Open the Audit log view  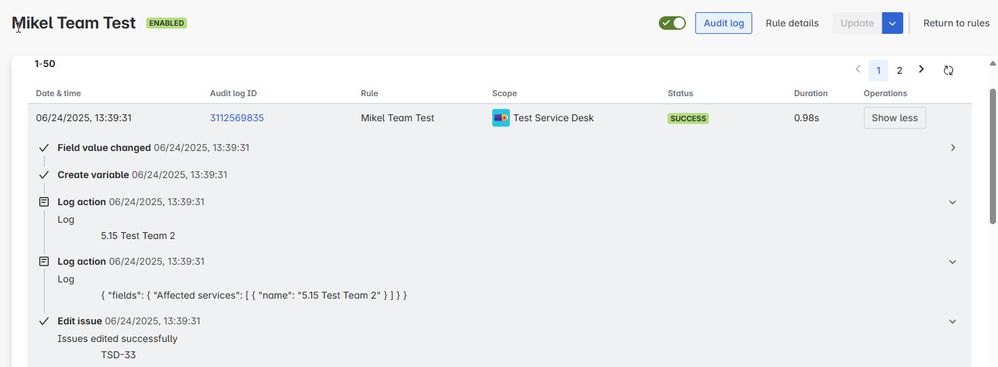(724, 23)
